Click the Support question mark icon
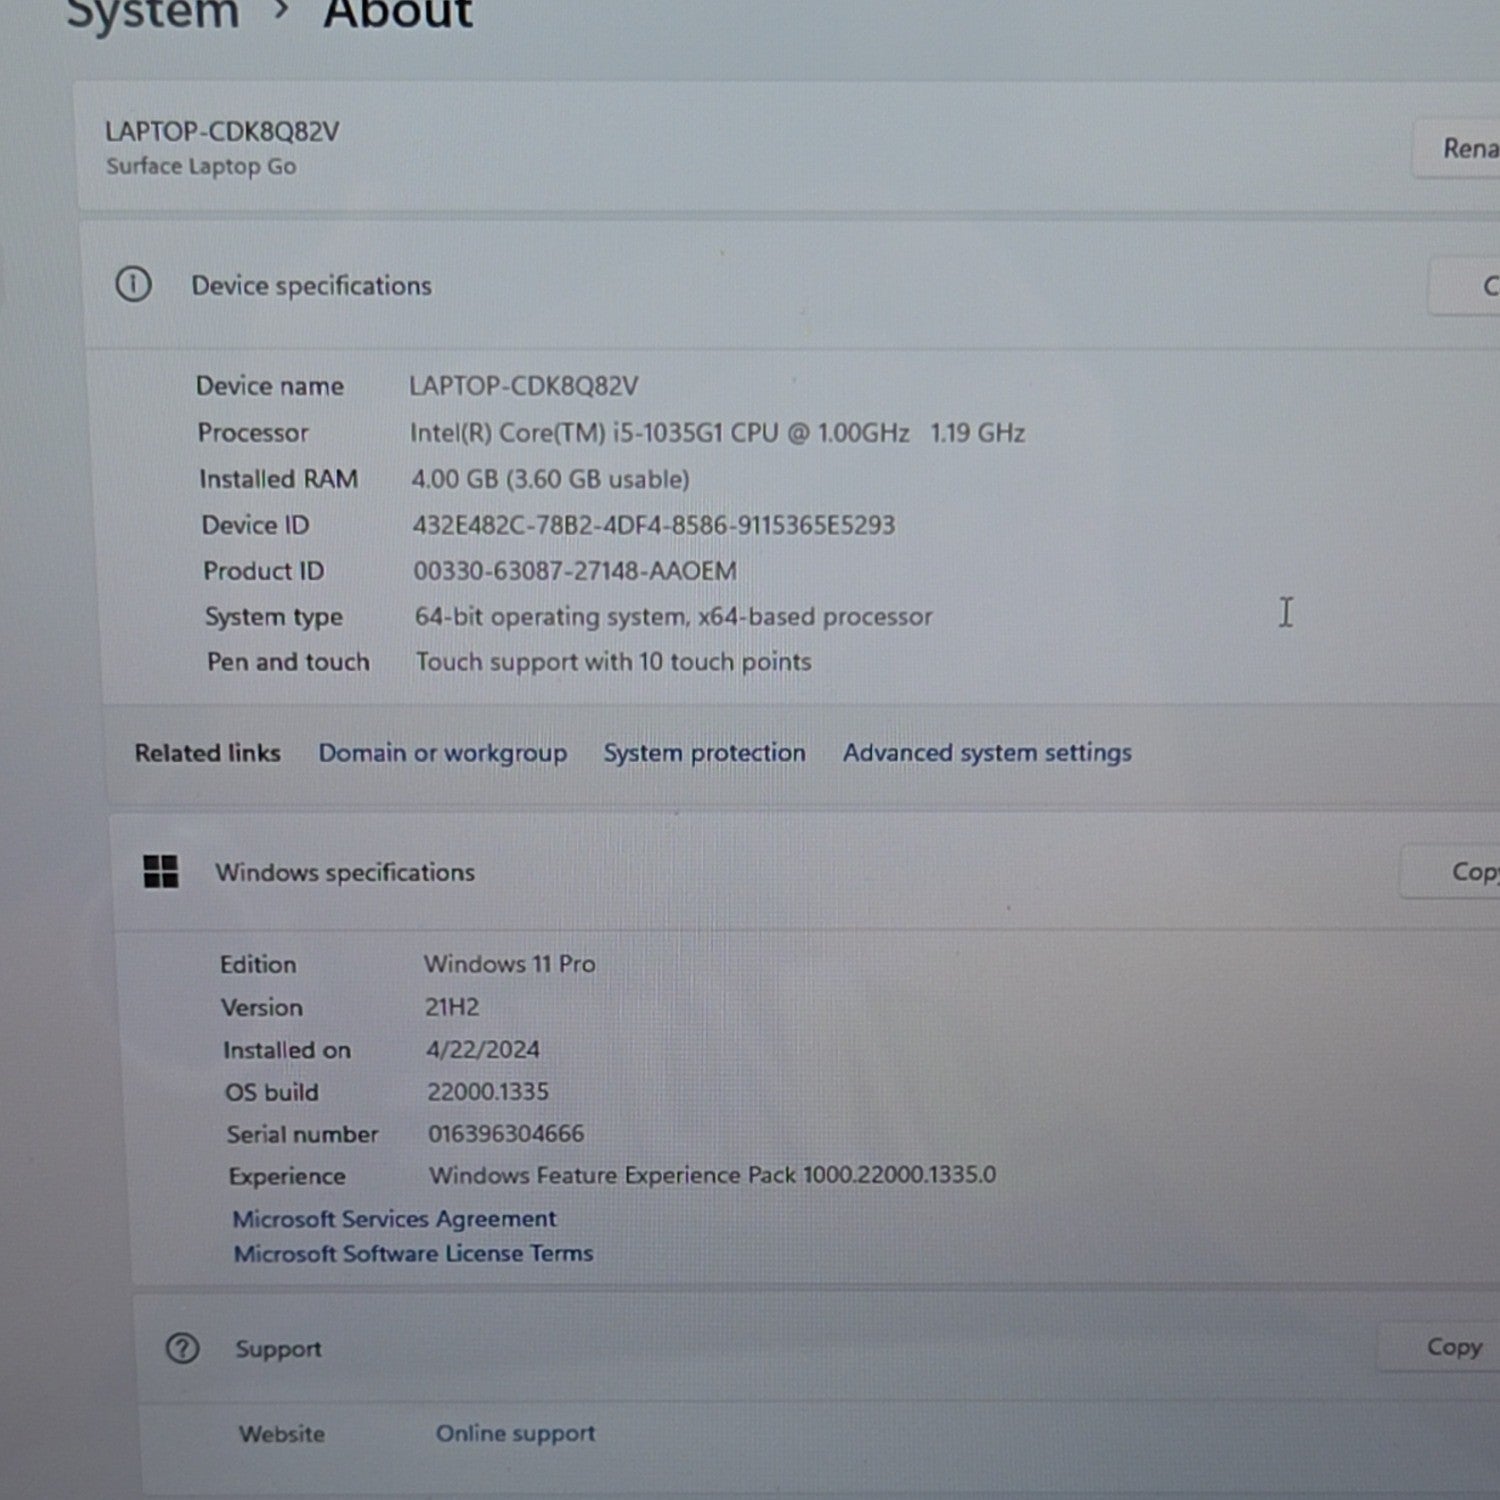Image resolution: width=1500 pixels, height=1500 pixels. click(x=182, y=1348)
